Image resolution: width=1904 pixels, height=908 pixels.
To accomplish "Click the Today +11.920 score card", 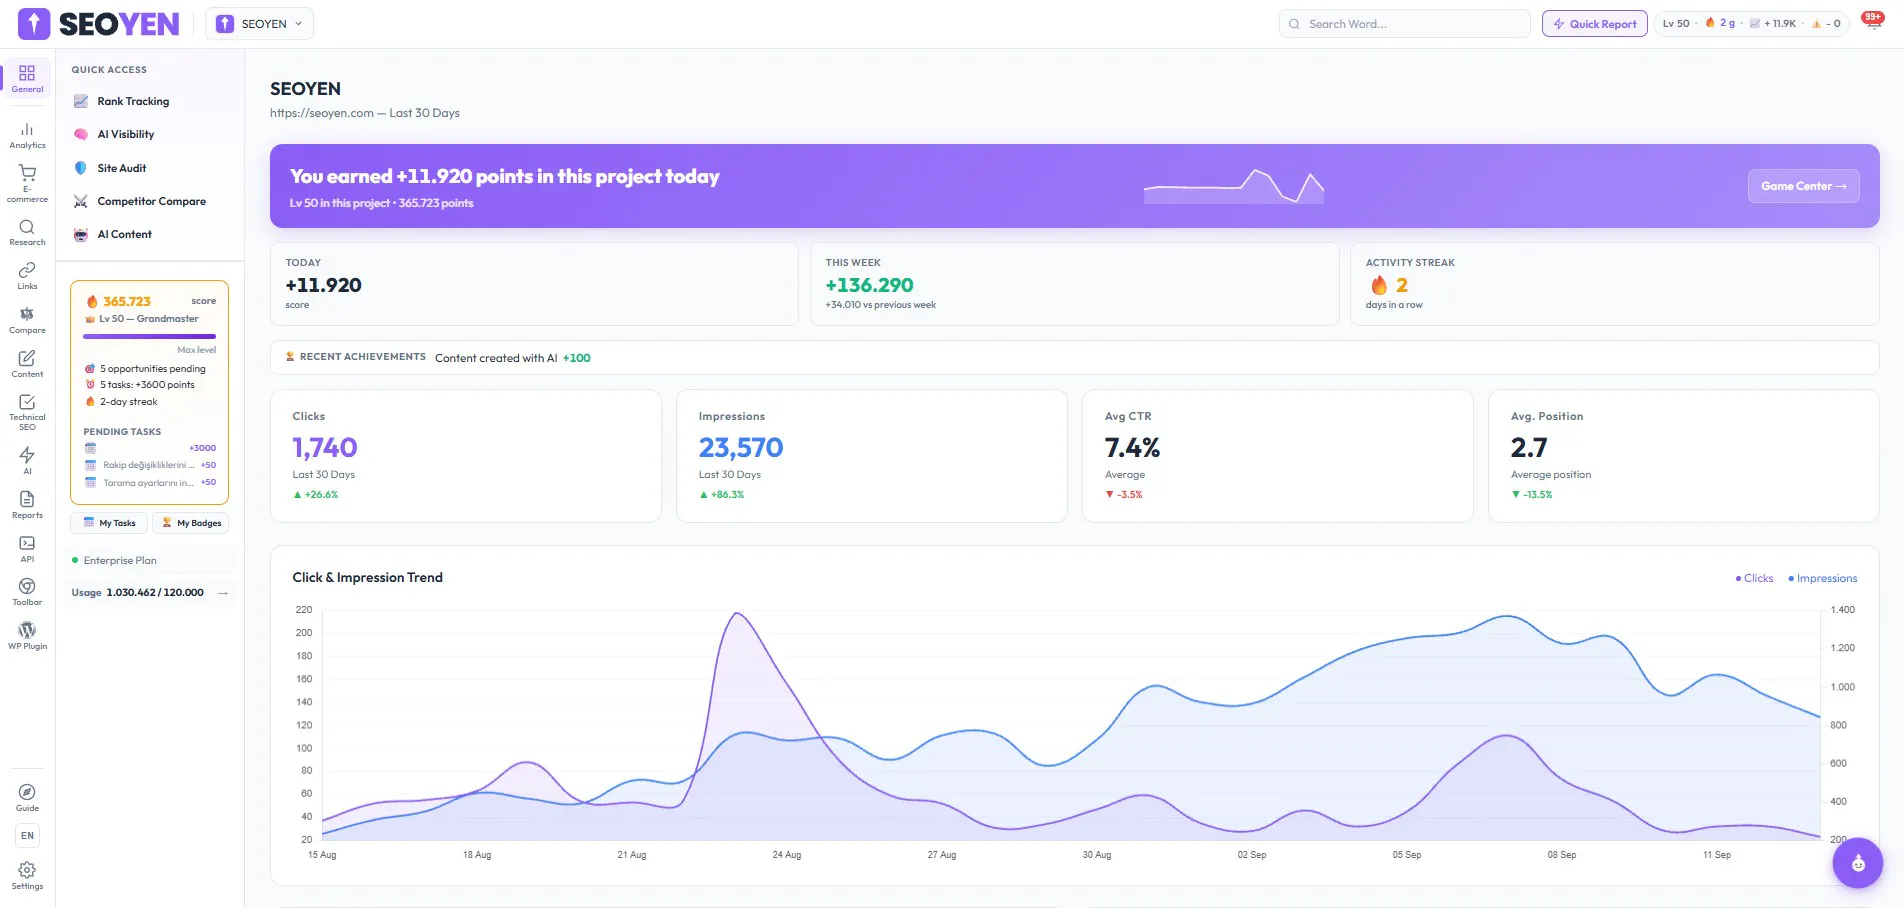I will (x=534, y=284).
